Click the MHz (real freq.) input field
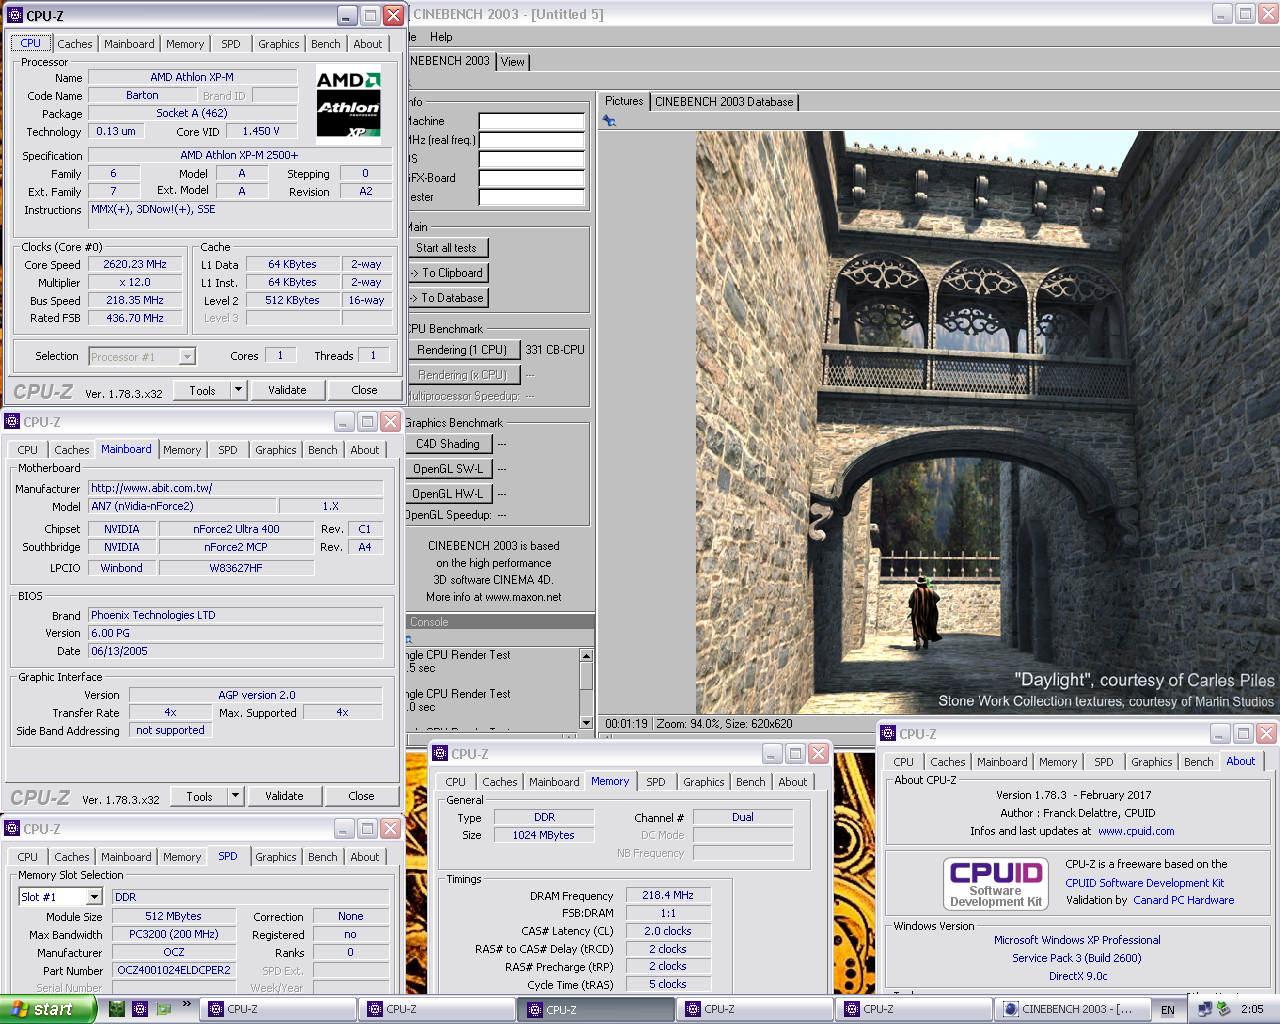The height and width of the screenshot is (1024, 1280). point(531,141)
